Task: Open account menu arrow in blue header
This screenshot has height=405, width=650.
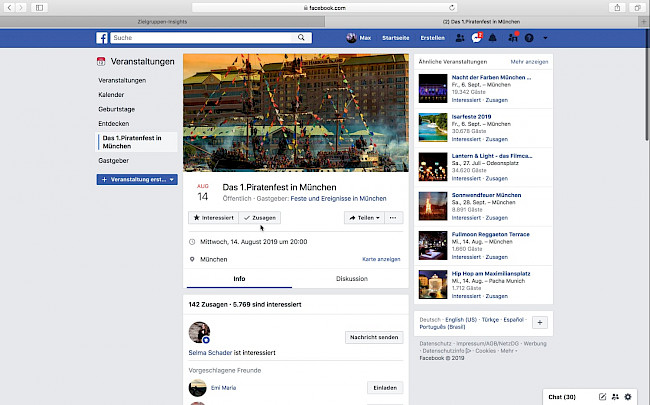Action: tap(544, 38)
